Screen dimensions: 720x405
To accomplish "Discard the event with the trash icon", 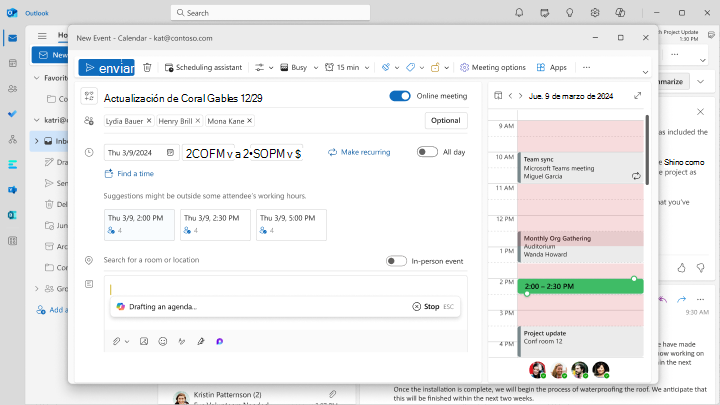I will click(147, 68).
